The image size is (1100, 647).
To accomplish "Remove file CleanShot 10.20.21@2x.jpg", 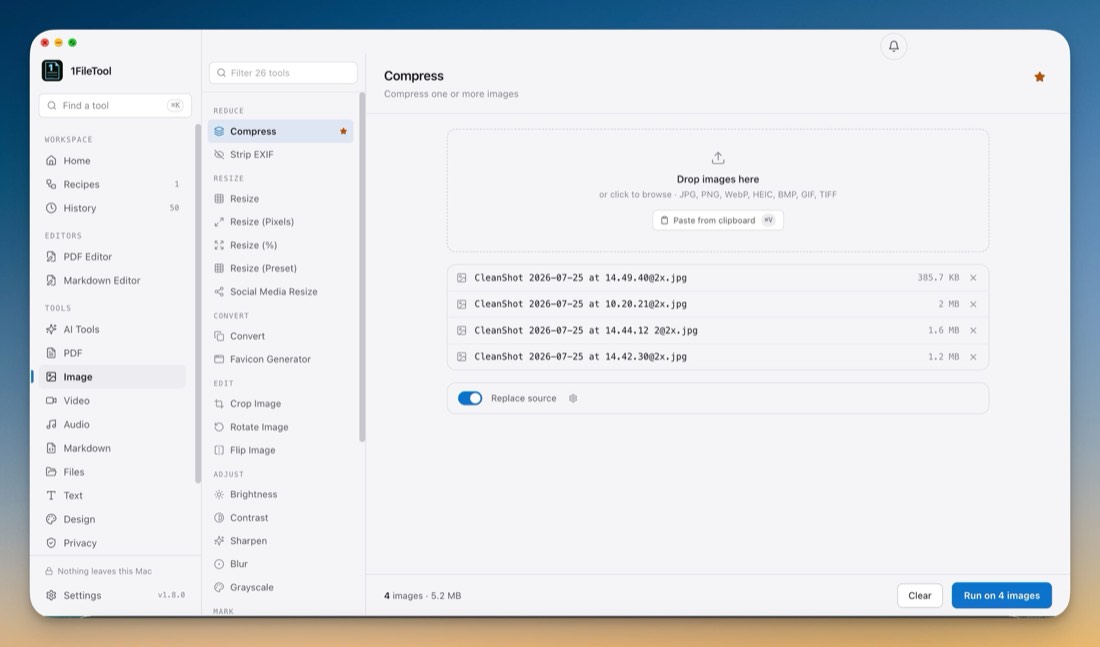I will click(x=973, y=305).
